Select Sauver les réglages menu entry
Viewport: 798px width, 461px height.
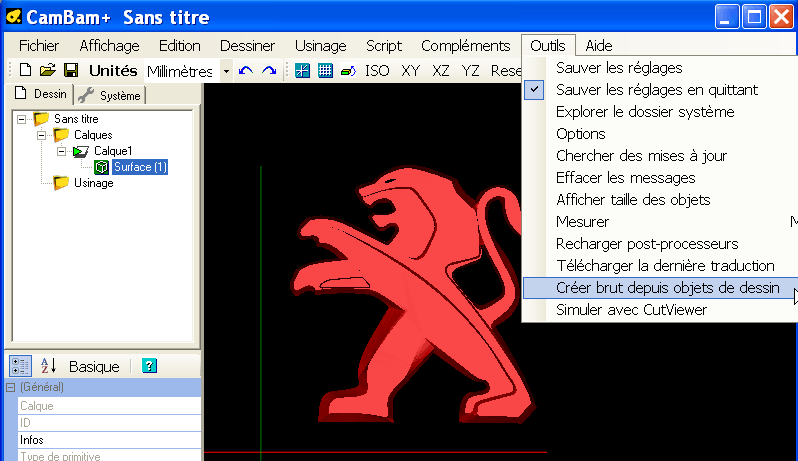(x=619, y=68)
